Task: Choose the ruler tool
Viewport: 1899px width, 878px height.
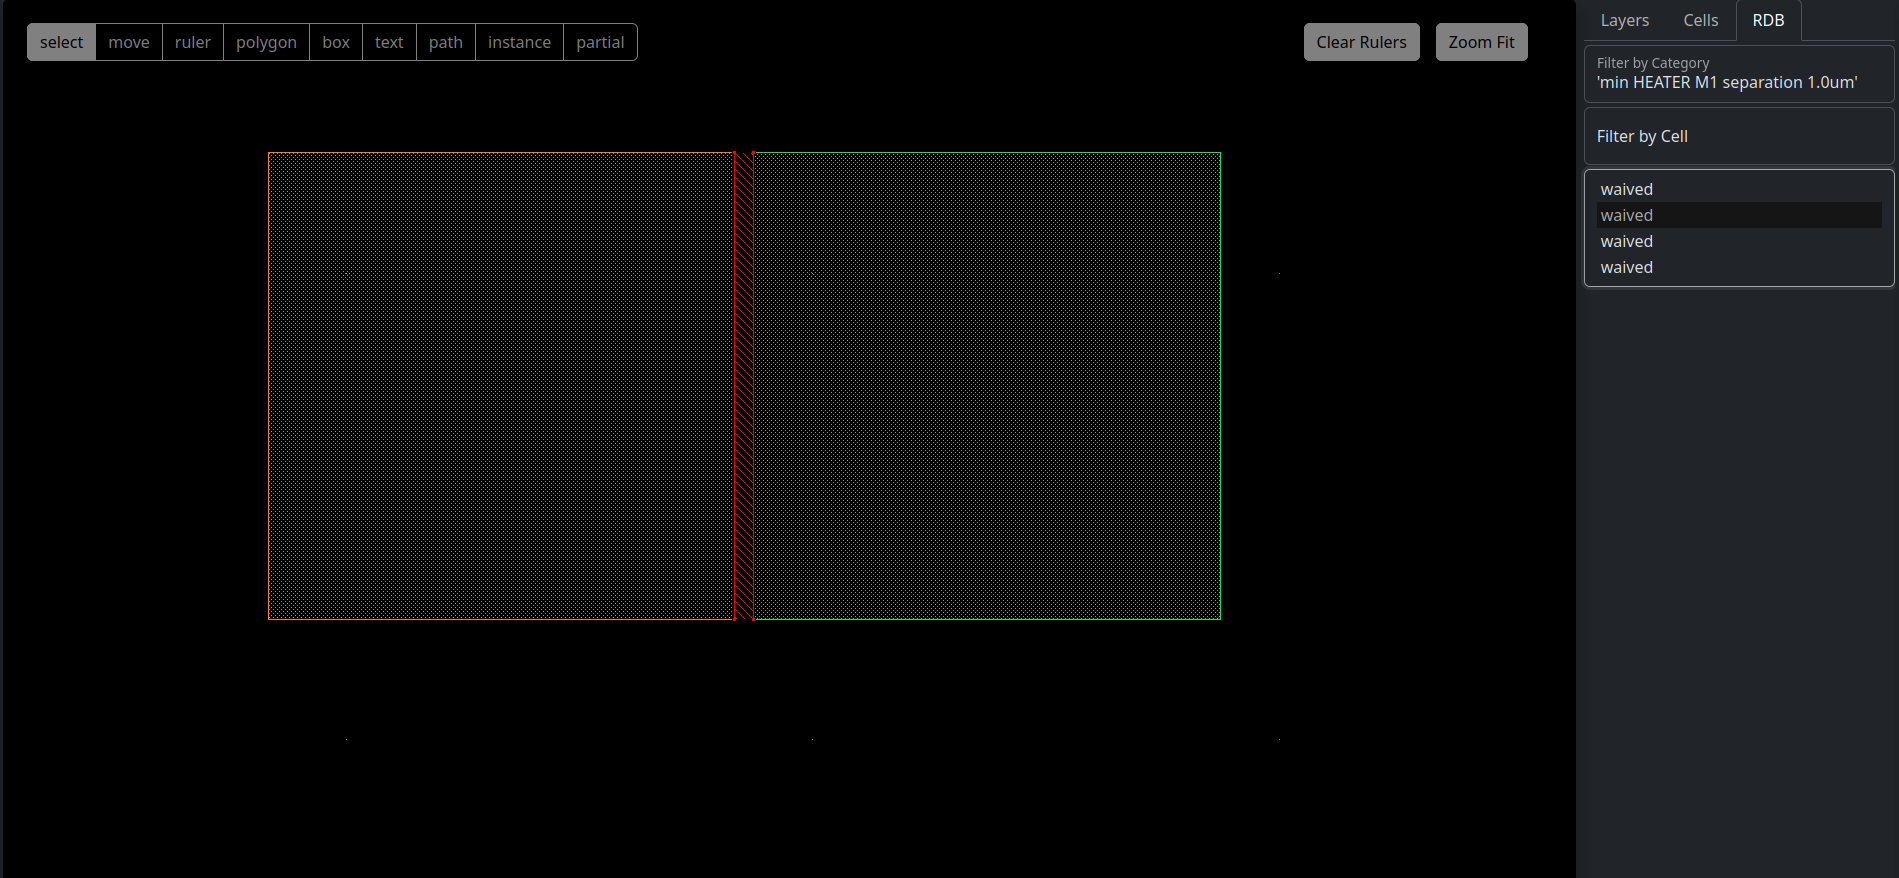Action: (x=193, y=42)
